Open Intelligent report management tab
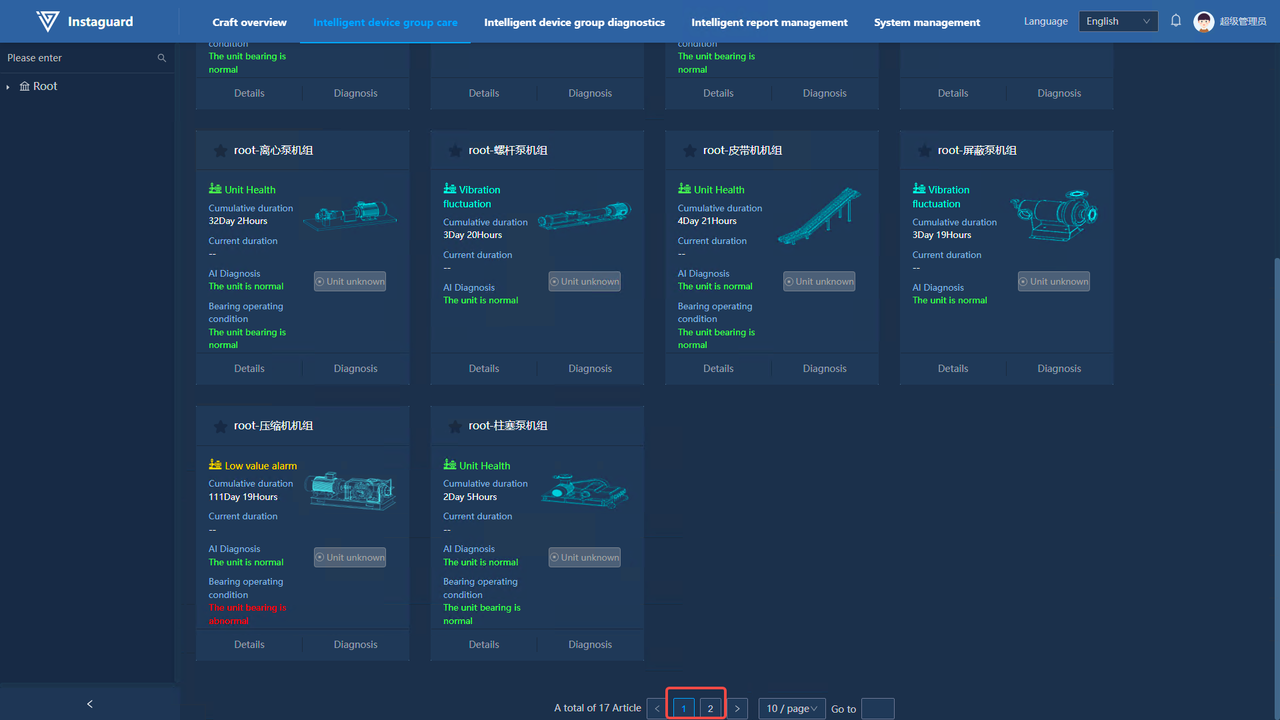Image resolution: width=1280 pixels, height=720 pixels. [x=769, y=22]
